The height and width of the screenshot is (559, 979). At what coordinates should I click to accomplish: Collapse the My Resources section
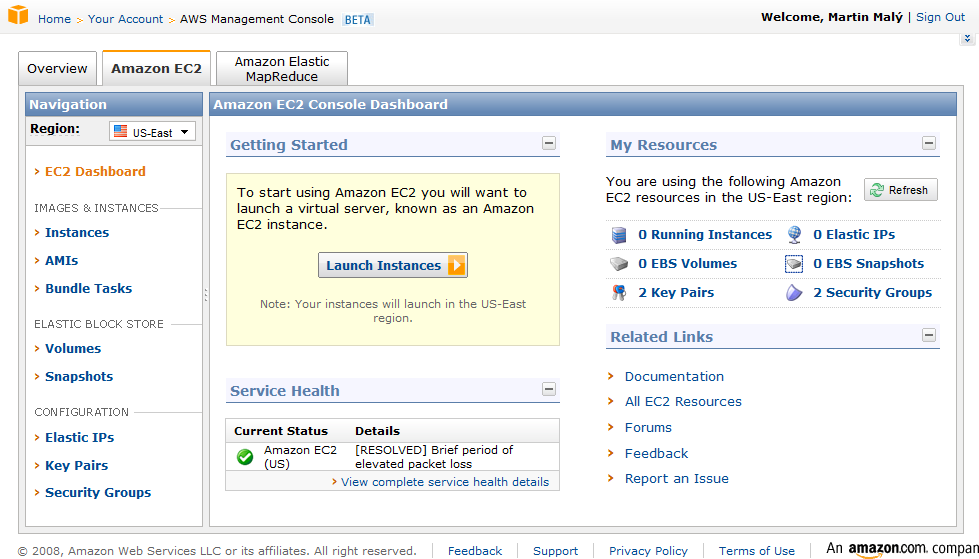point(929,143)
